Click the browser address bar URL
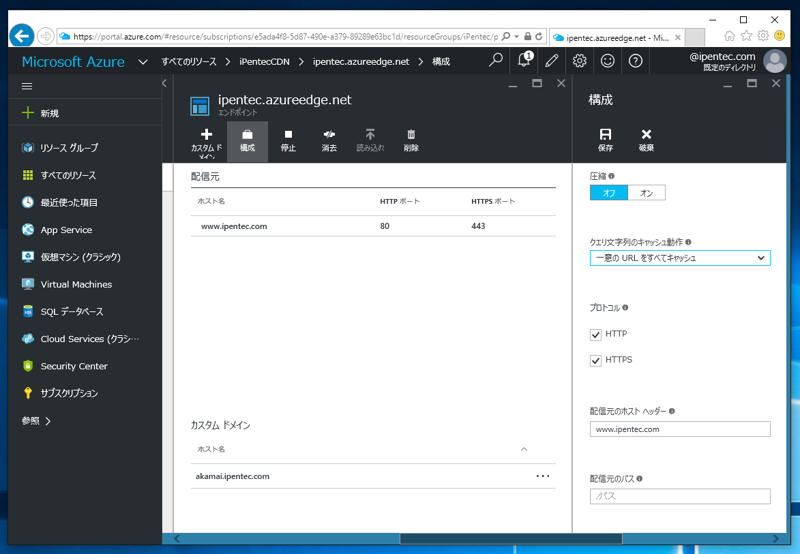This screenshot has width=800, height=554. [286, 37]
